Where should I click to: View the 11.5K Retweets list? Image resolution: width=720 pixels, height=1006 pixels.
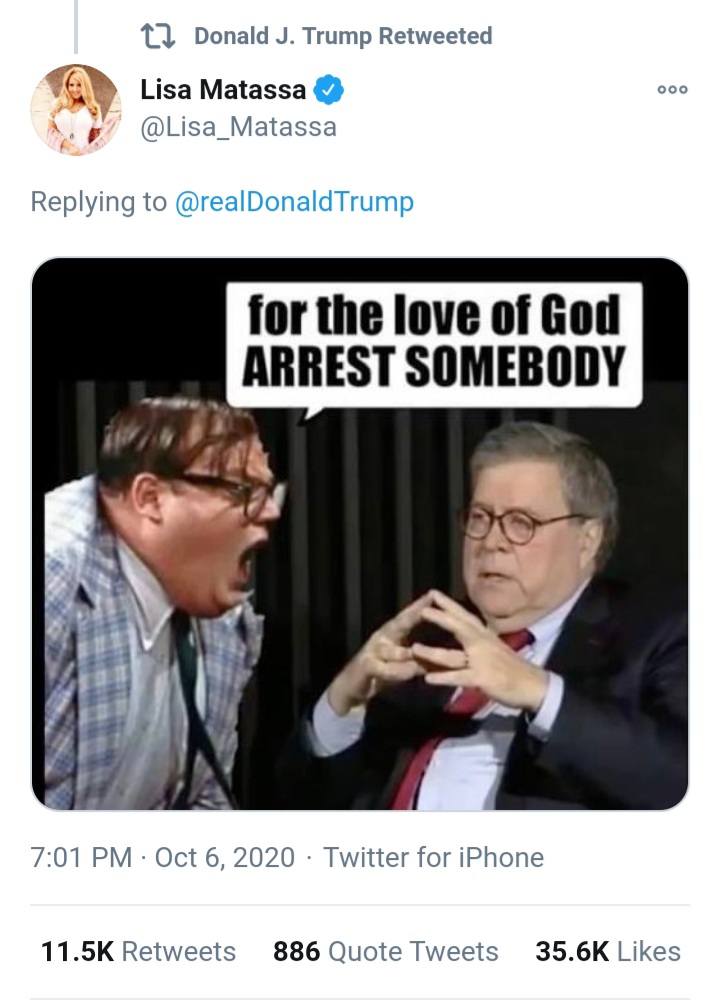tap(138, 951)
